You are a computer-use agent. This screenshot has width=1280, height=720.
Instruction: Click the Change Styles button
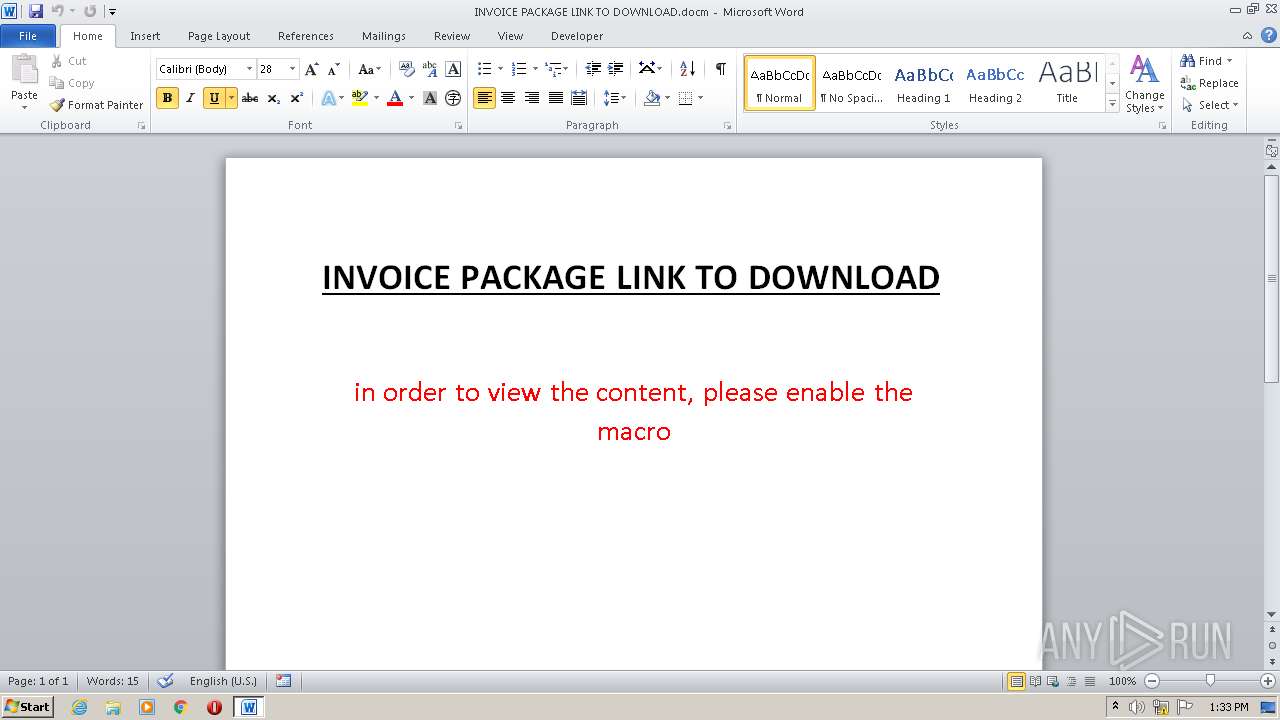tap(1144, 84)
